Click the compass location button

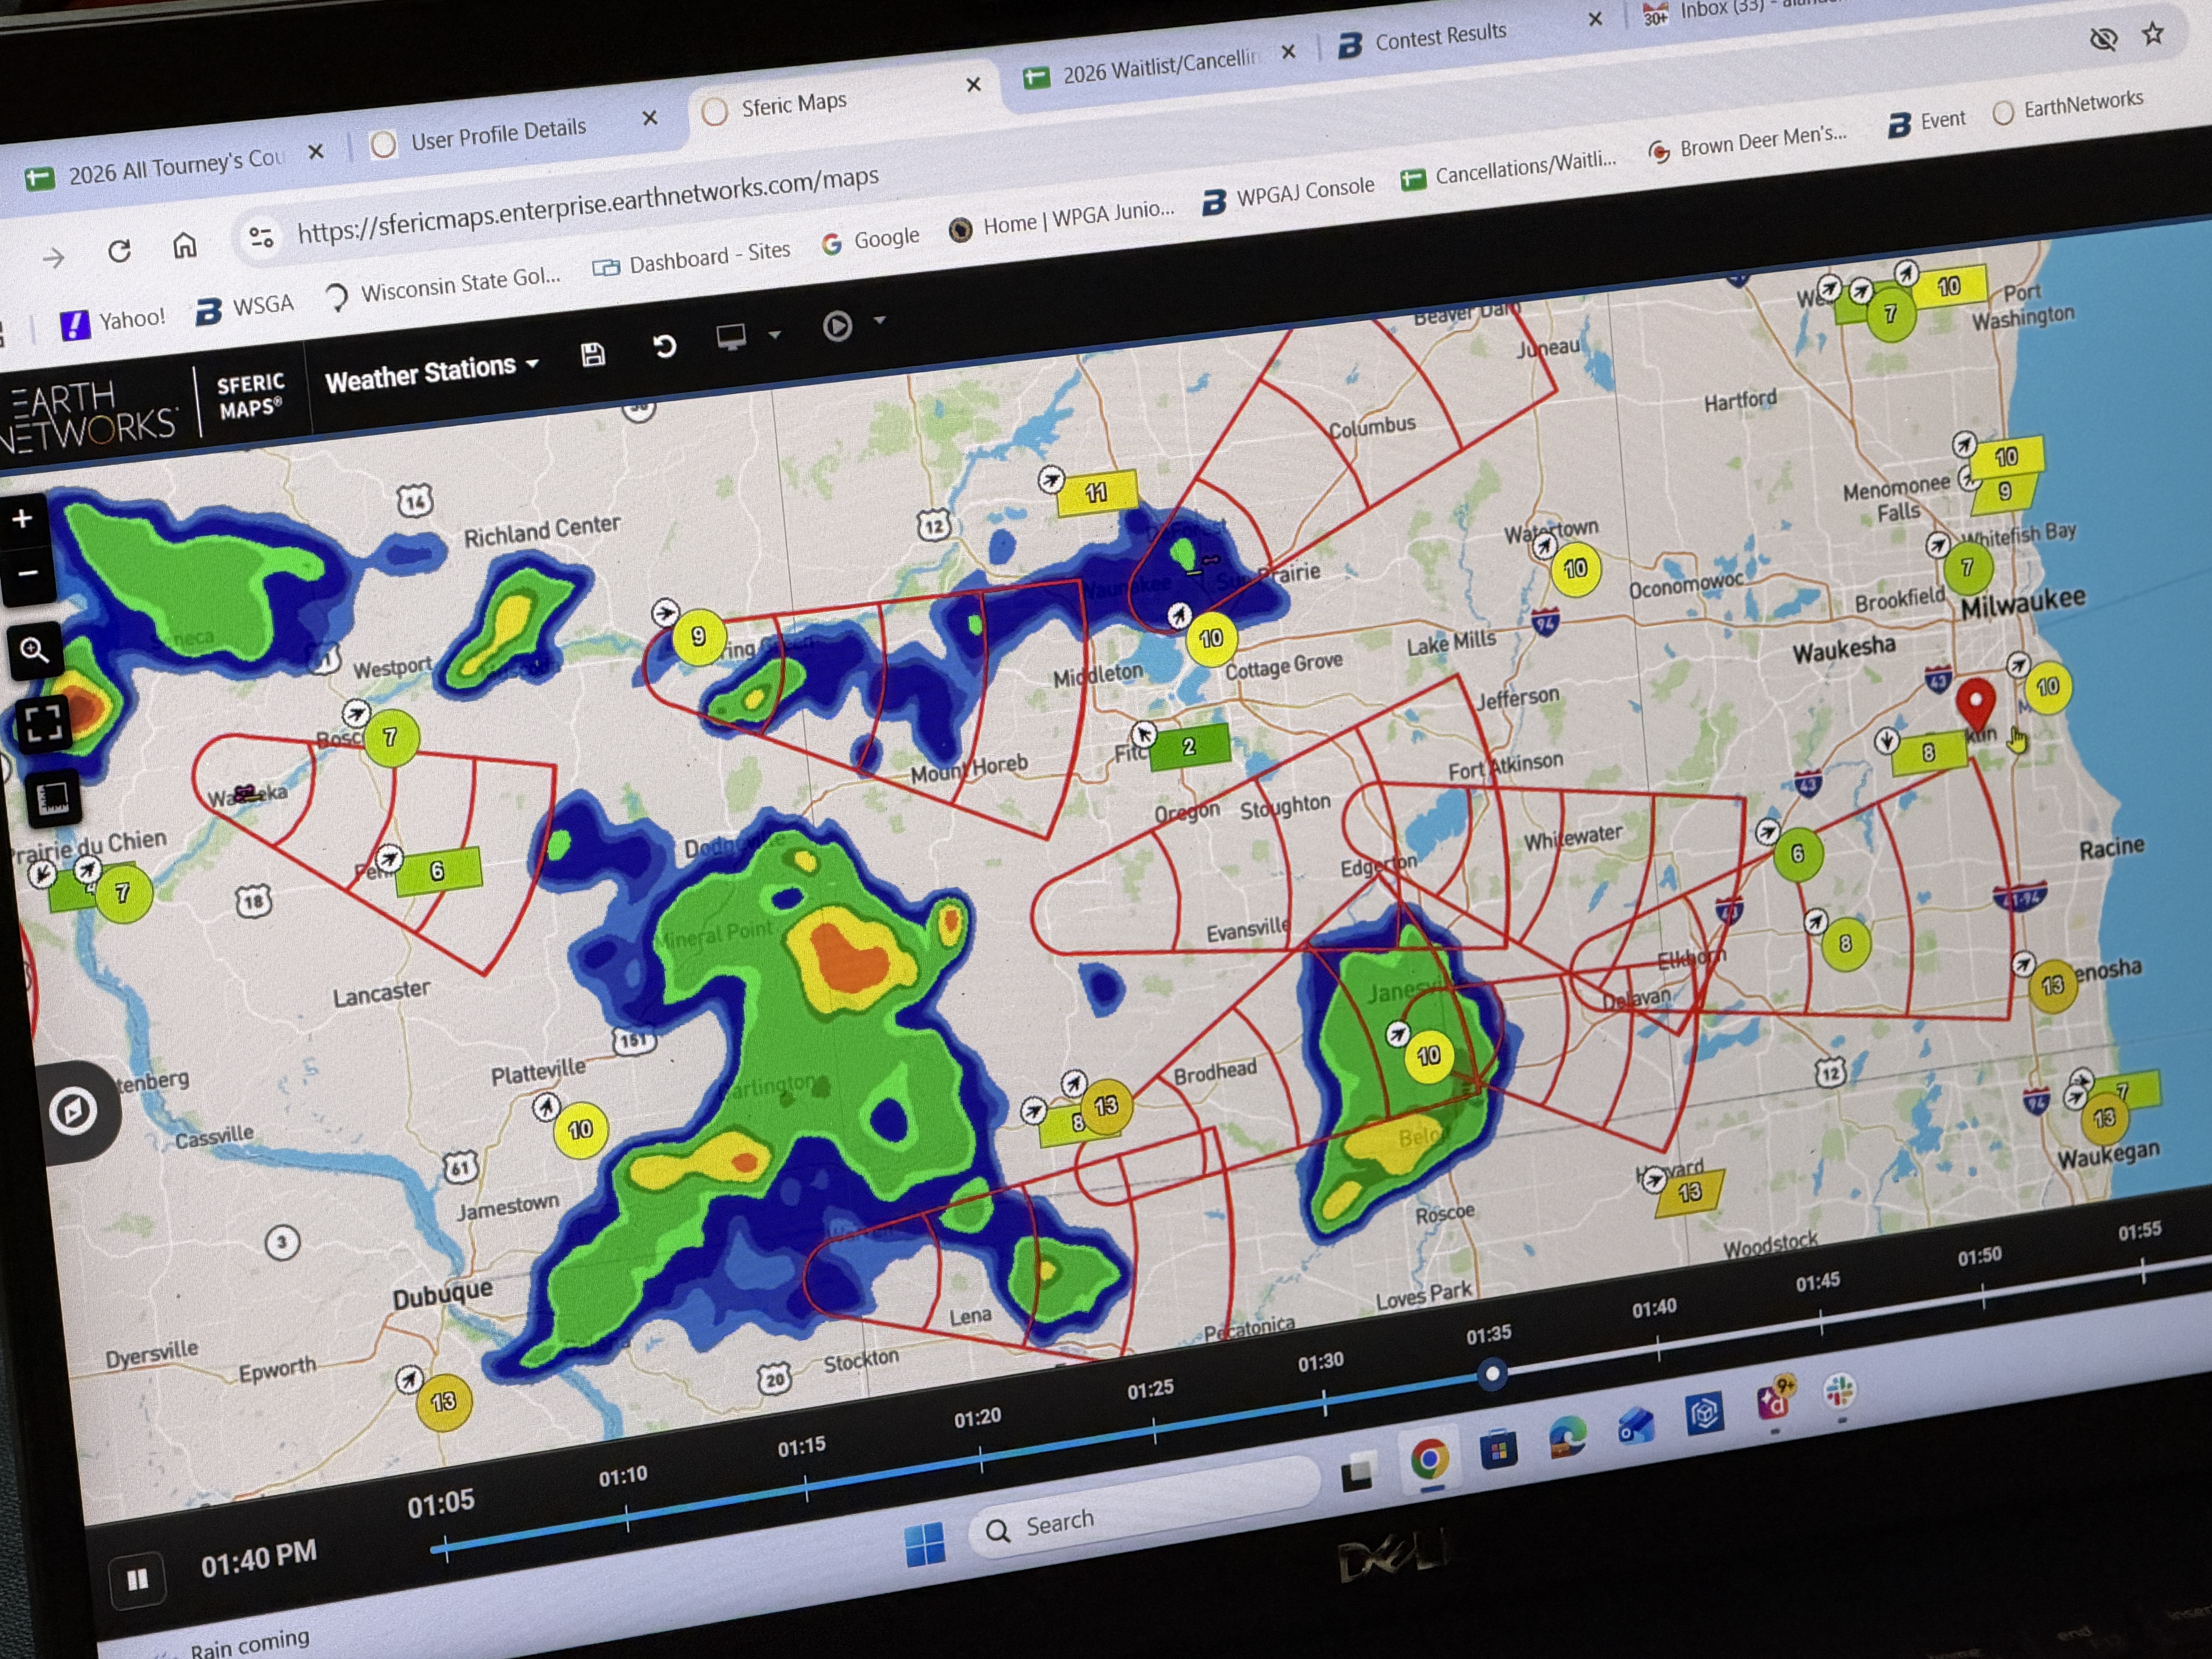tap(74, 1111)
